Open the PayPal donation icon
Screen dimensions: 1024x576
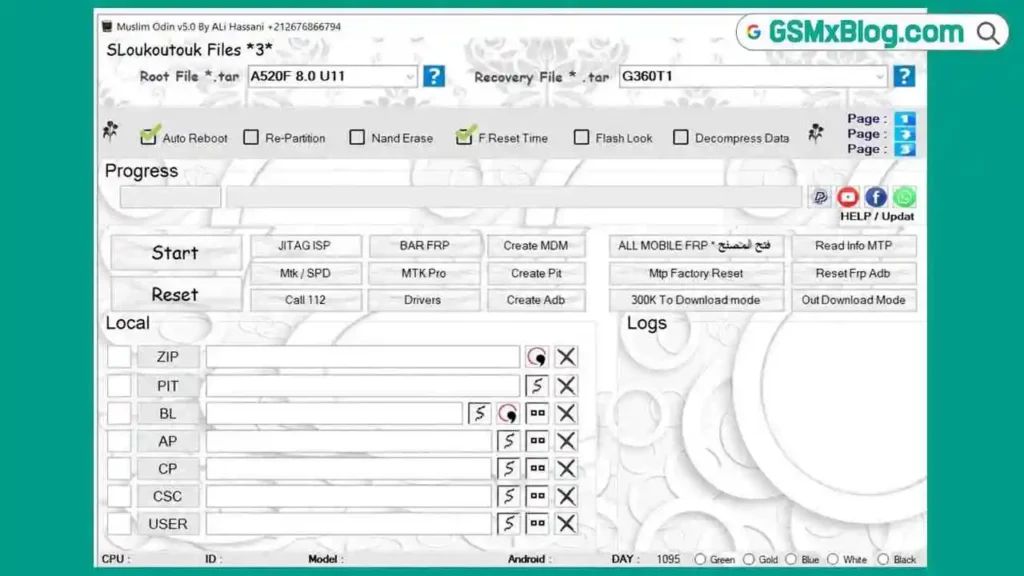point(820,197)
